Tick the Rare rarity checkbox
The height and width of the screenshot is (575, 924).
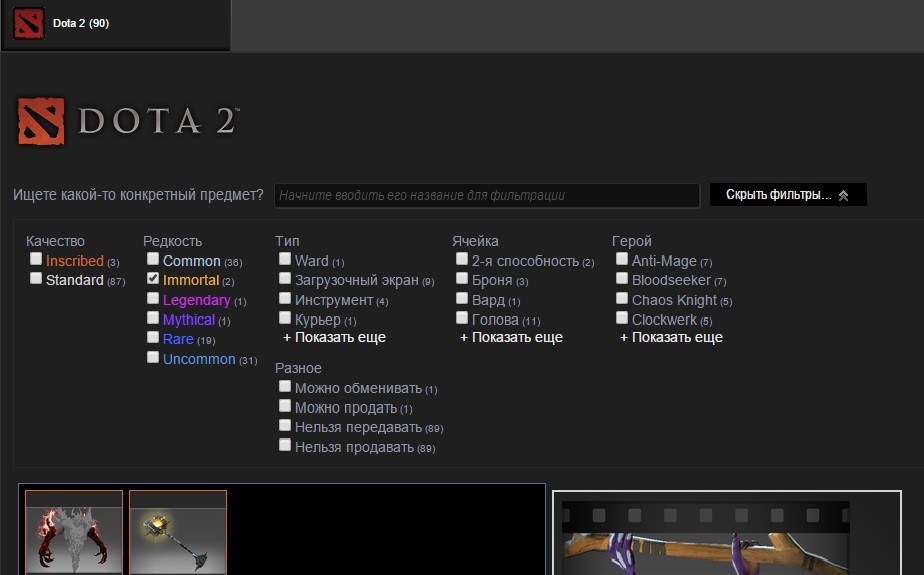[x=153, y=337]
